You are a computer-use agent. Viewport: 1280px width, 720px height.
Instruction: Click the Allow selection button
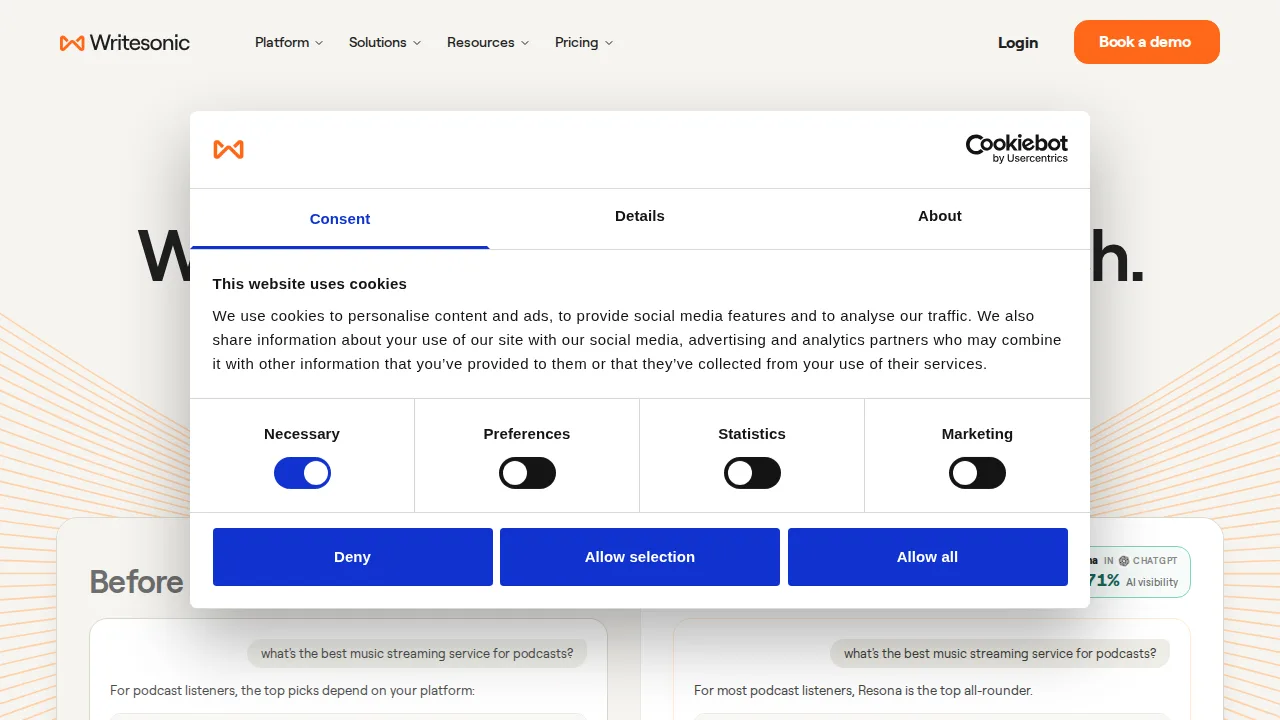click(640, 557)
